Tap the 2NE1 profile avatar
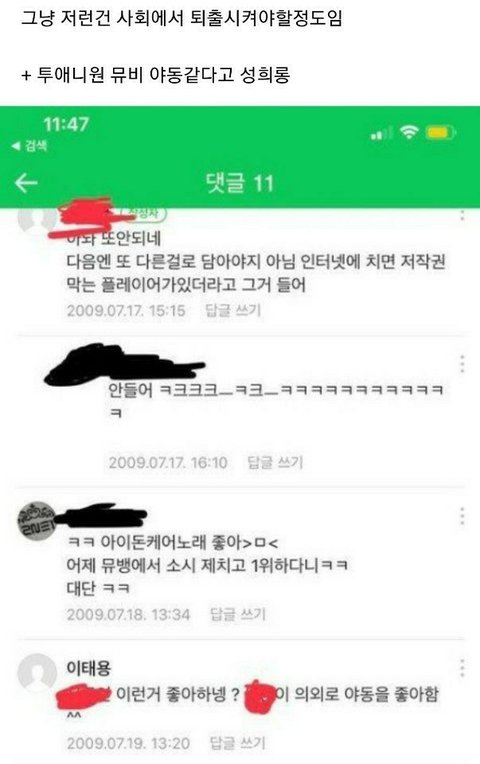480x764 pixels. [x=37, y=521]
